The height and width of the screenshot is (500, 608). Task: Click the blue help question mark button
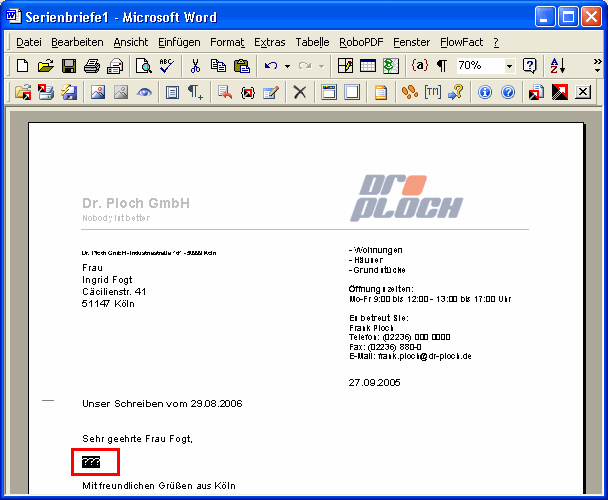[x=507, y=92]
